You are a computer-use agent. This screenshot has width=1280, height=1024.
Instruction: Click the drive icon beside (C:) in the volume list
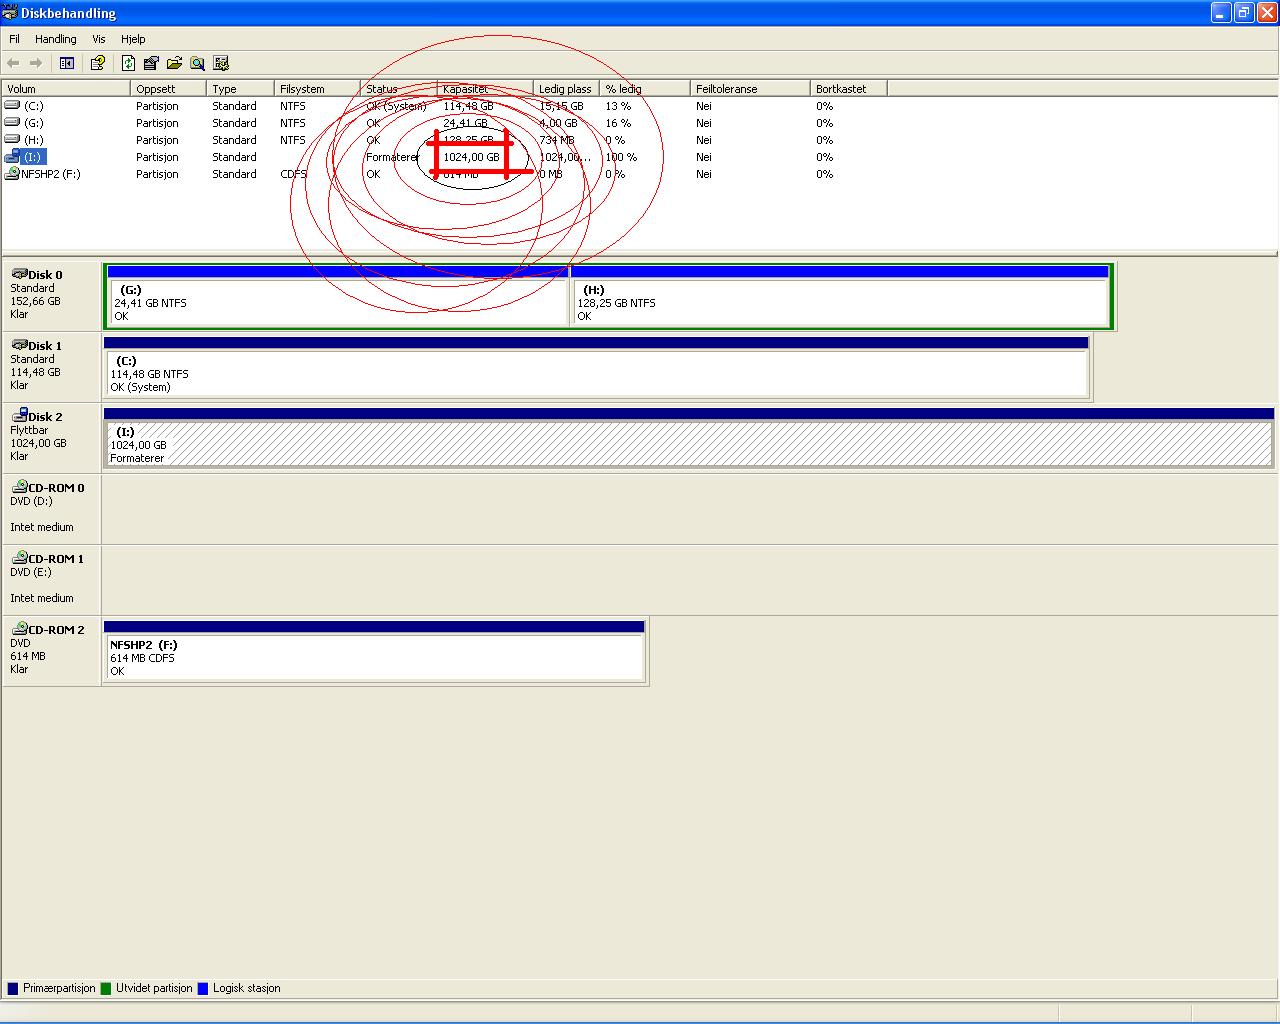tap(12, 105)
